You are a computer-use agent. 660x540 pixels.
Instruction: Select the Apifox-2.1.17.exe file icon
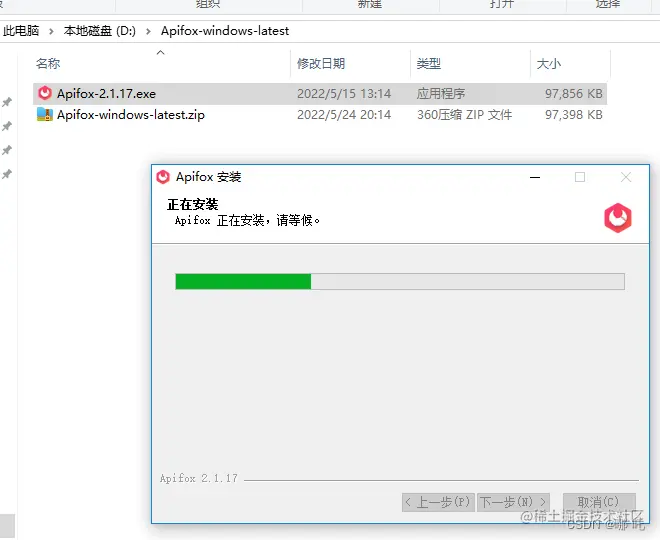pos(45,93)
